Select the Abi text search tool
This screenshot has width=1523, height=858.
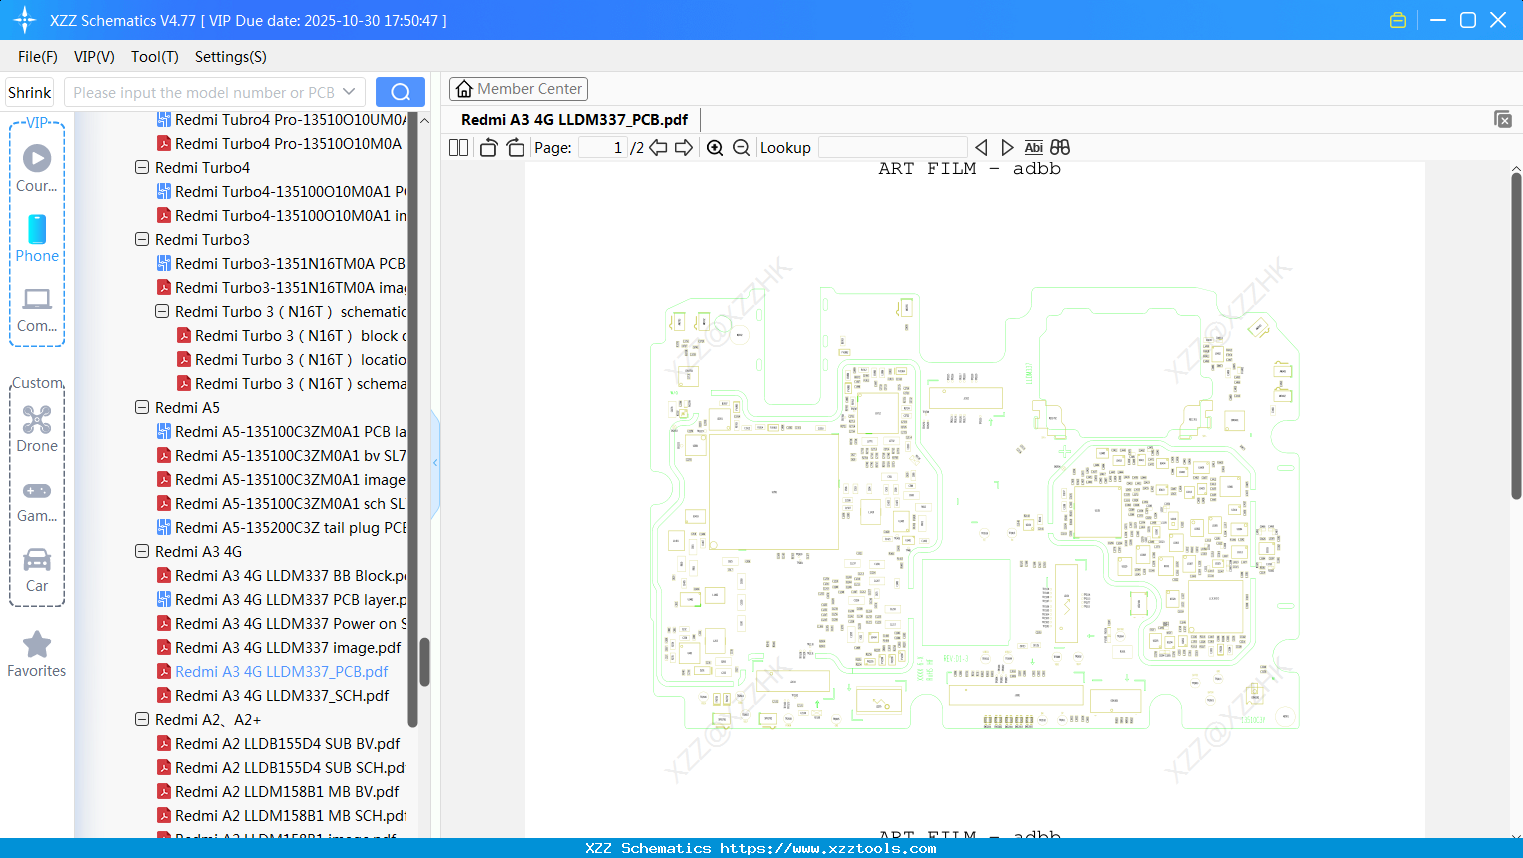pos(1033,147)
